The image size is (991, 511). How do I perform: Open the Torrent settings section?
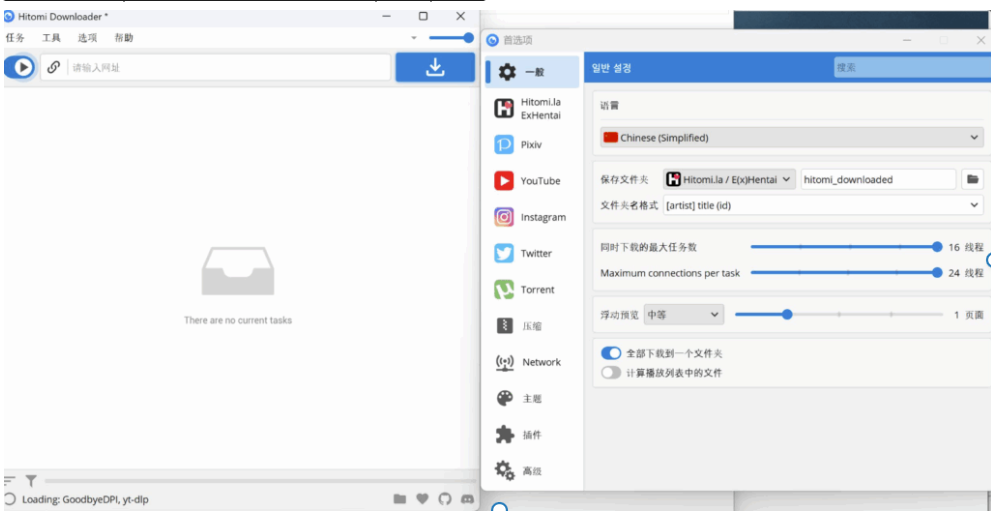tap(532, 289)
